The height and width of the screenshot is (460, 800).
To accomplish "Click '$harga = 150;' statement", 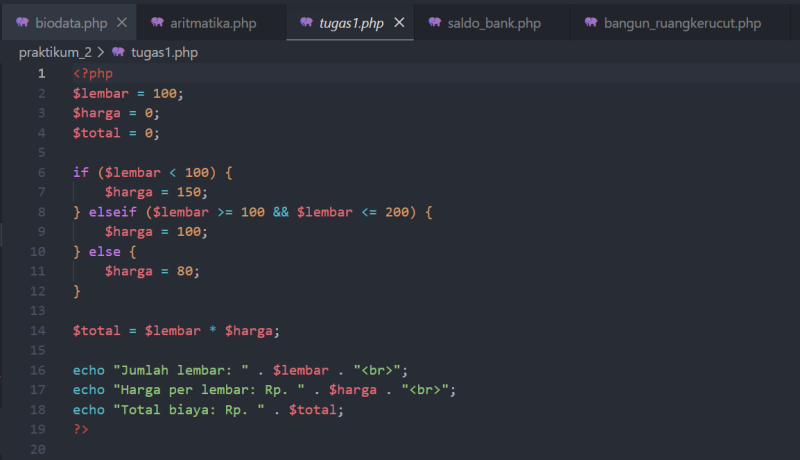I will [x=156, y=192].
